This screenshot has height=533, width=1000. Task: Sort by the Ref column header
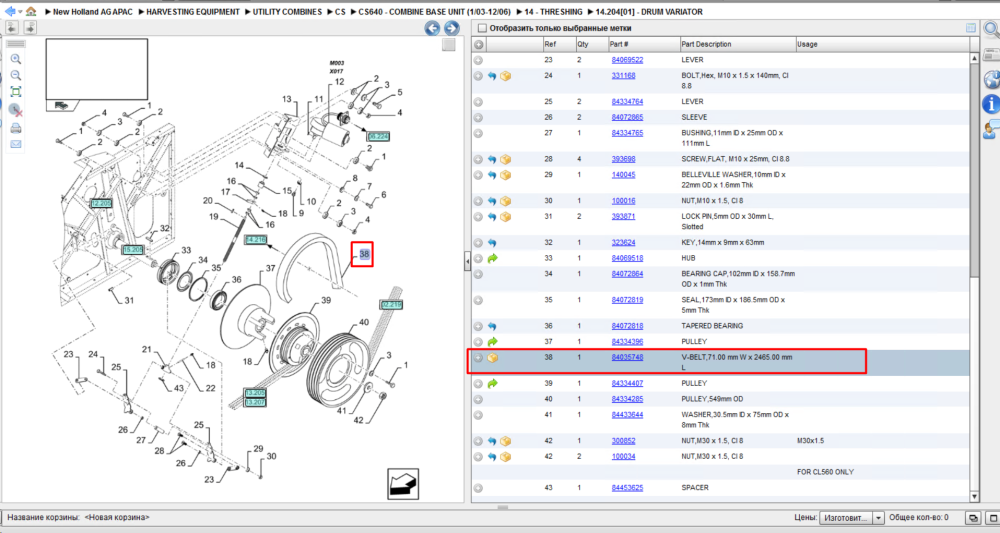[x=558, y=45]
